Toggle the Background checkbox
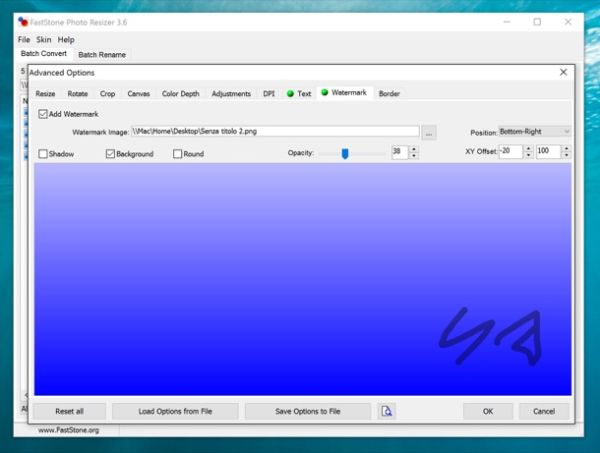600x453 pixels. click(x=110, y=154)
